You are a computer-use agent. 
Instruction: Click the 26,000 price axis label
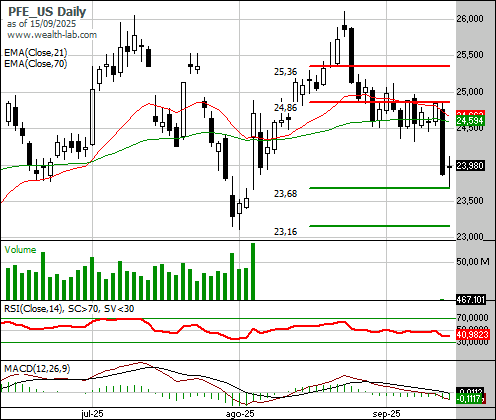[470, 19]
